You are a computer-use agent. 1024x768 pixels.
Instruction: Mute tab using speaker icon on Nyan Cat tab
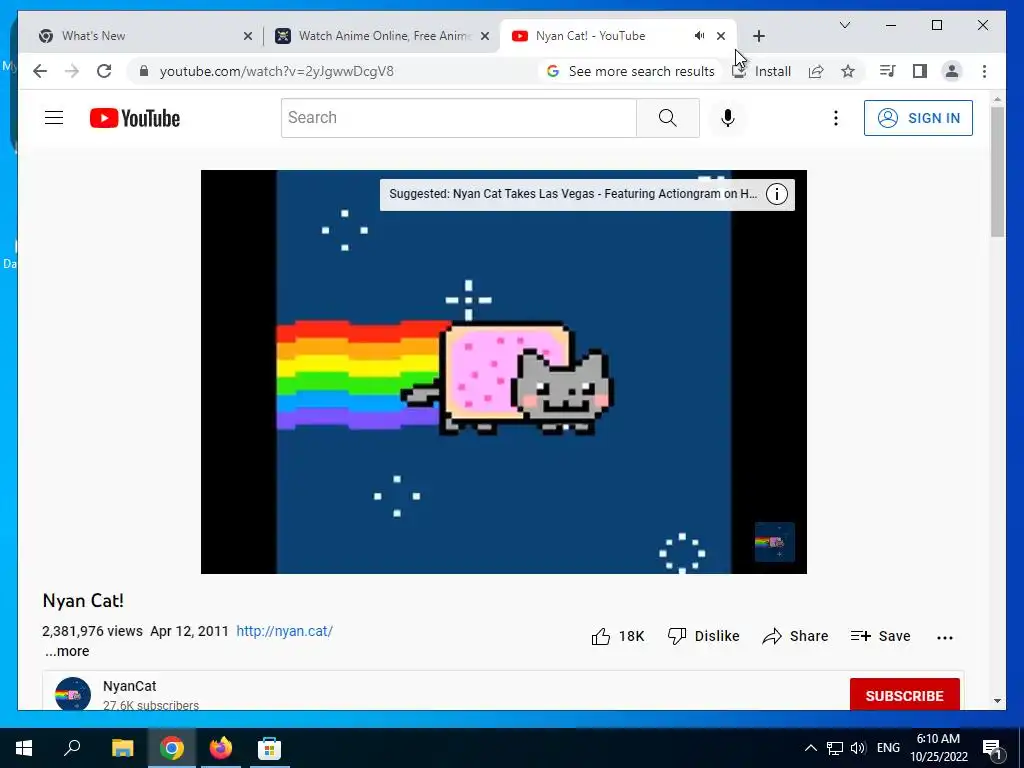point(699,36)
